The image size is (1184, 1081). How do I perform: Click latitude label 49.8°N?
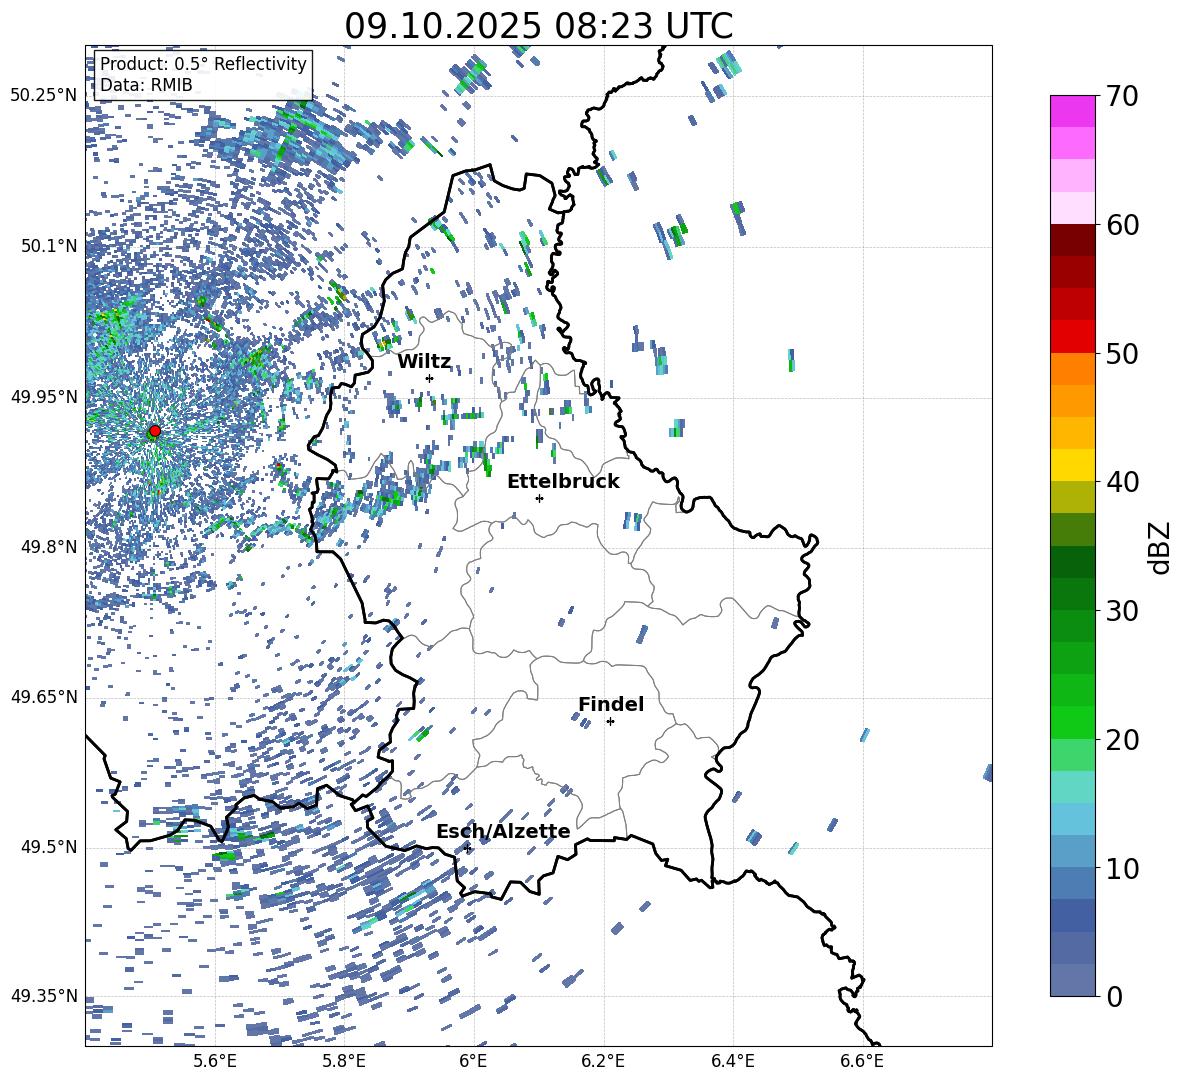pos(50,547)
